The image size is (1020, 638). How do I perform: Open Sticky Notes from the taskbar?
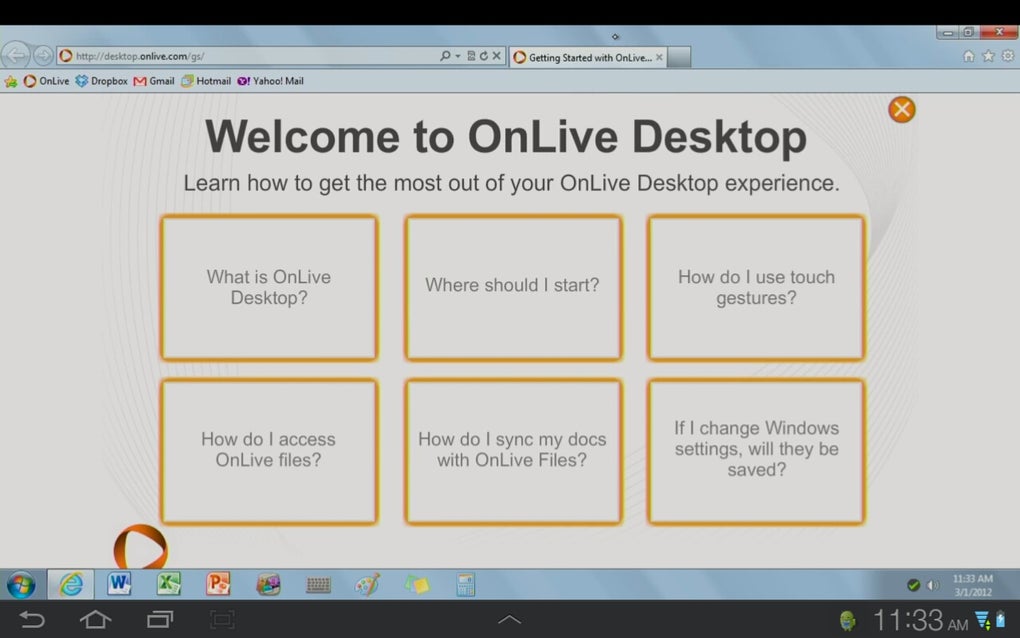click(x=417, y=584)
